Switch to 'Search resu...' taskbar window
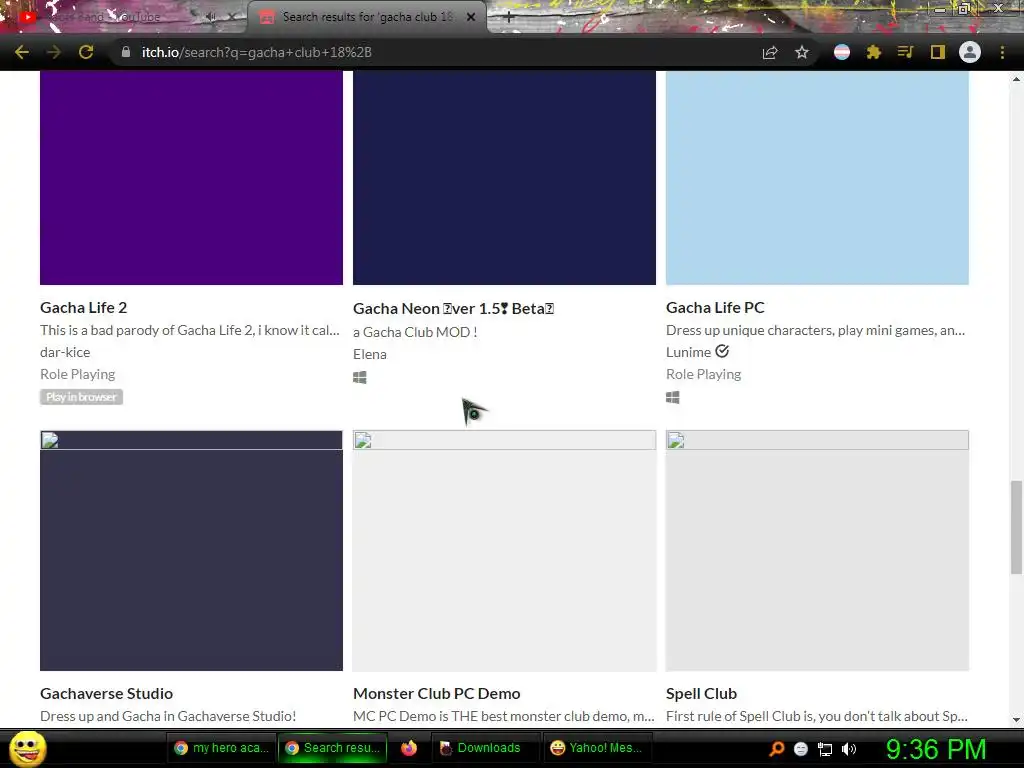 (x=332, y=748)
